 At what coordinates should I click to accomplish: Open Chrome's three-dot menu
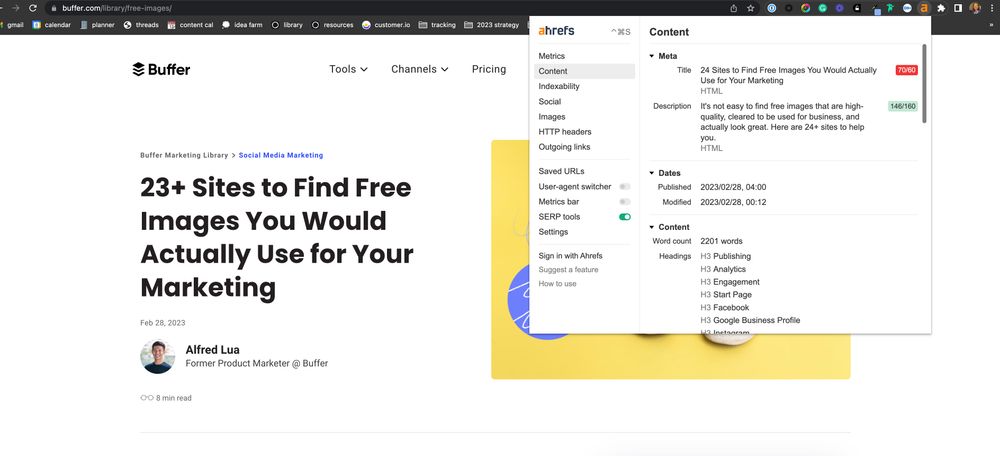992,8
